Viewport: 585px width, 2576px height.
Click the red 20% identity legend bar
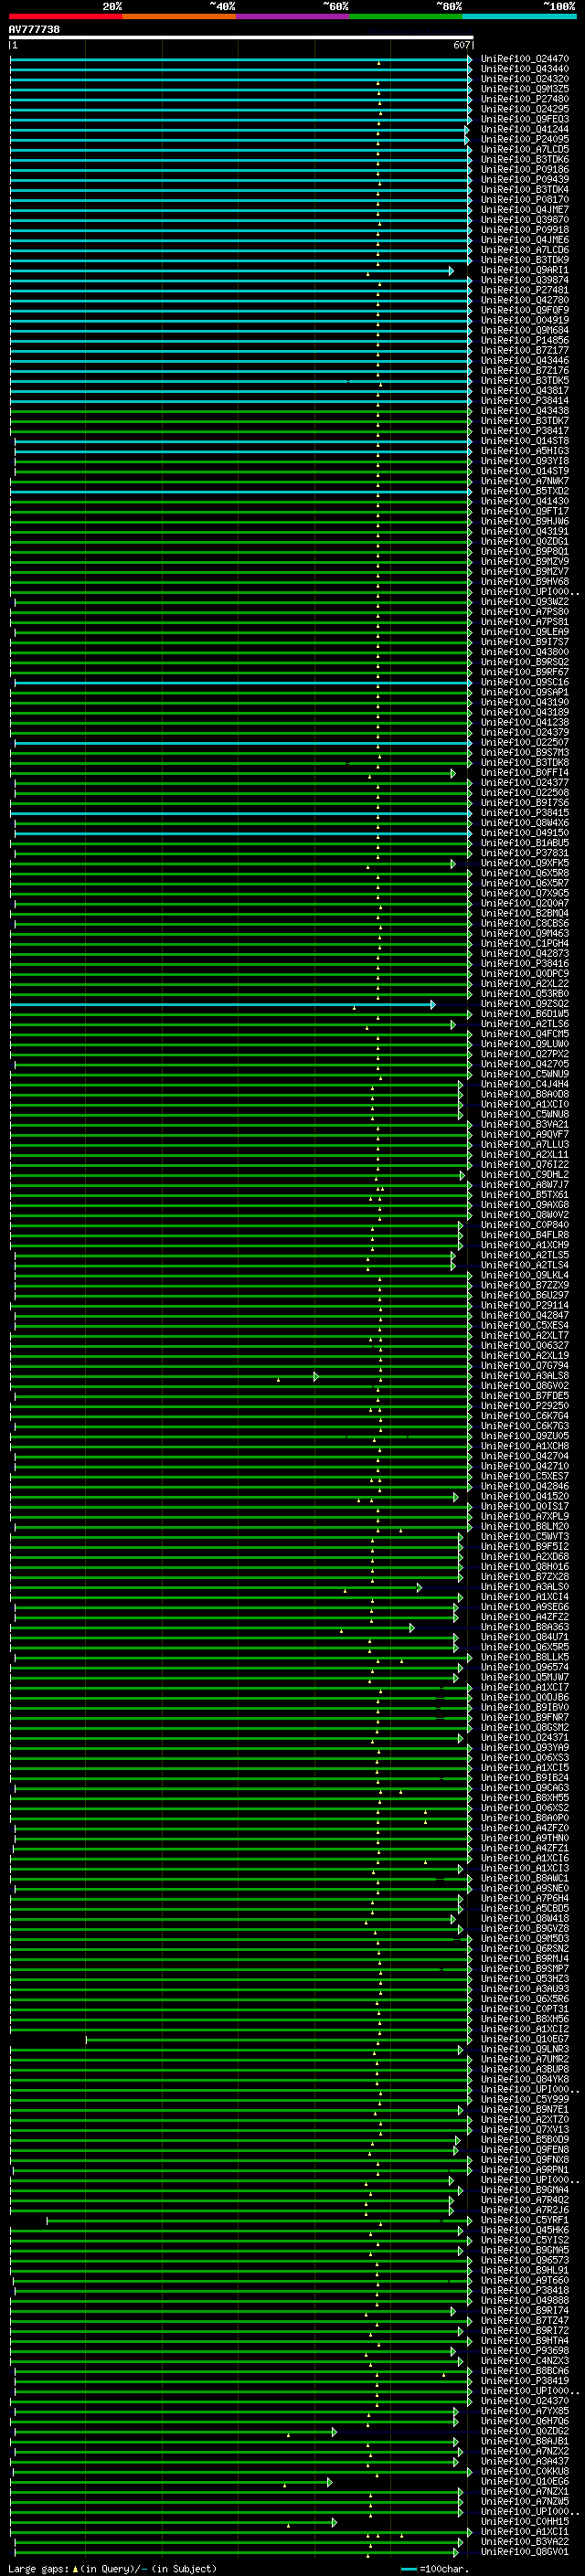coord(65,16)
